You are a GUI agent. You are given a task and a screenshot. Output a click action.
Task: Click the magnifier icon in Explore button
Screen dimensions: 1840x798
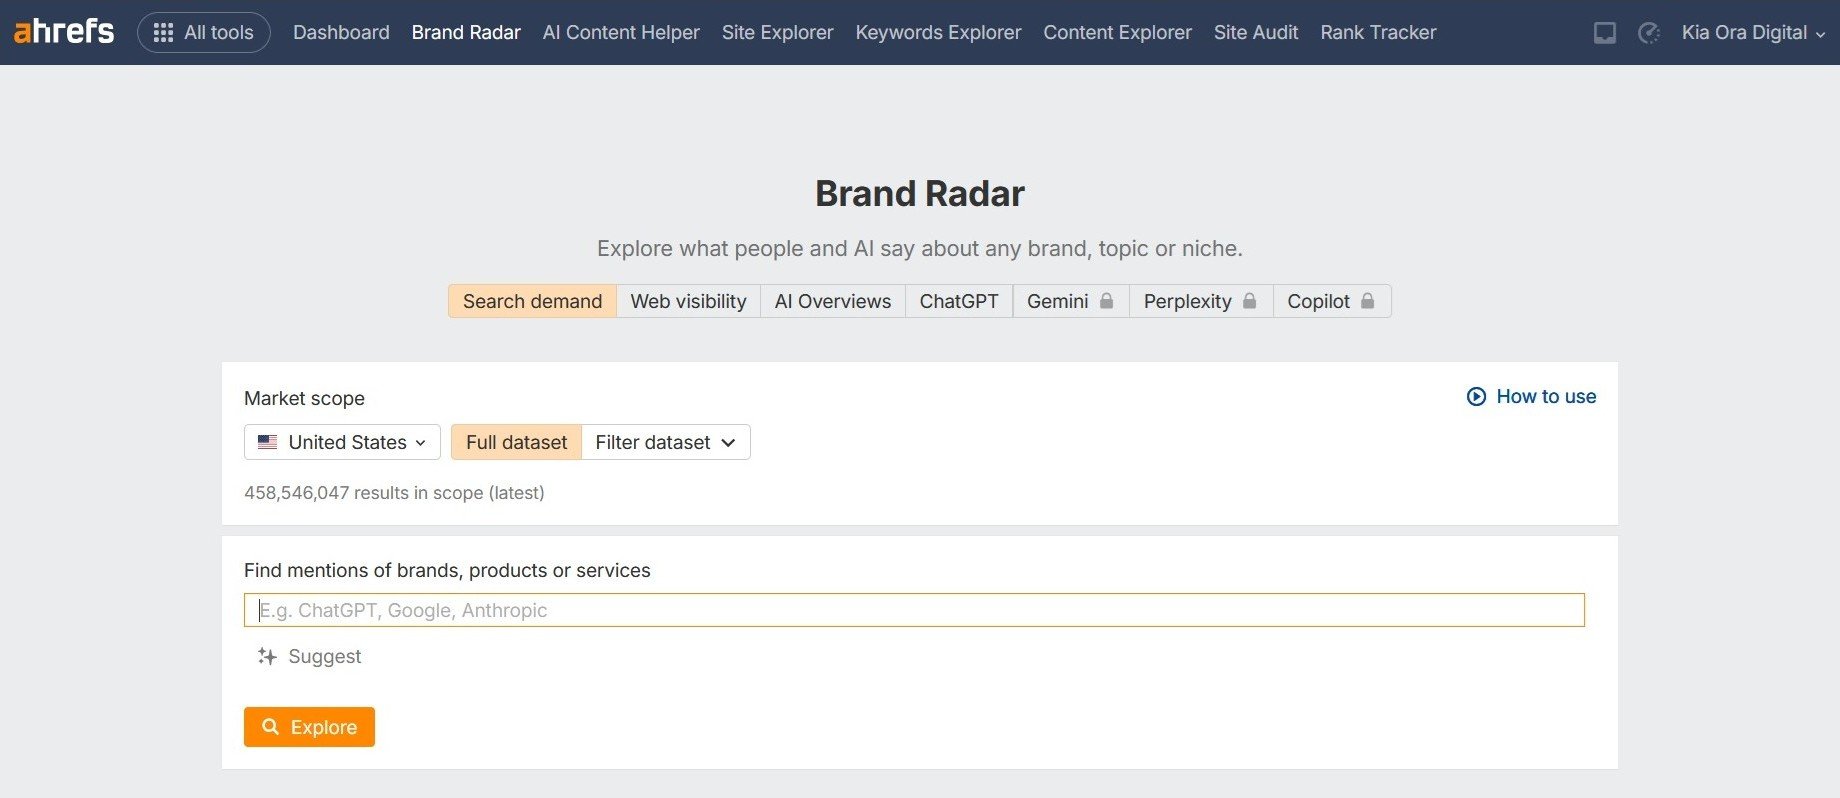tap(270, 727)
